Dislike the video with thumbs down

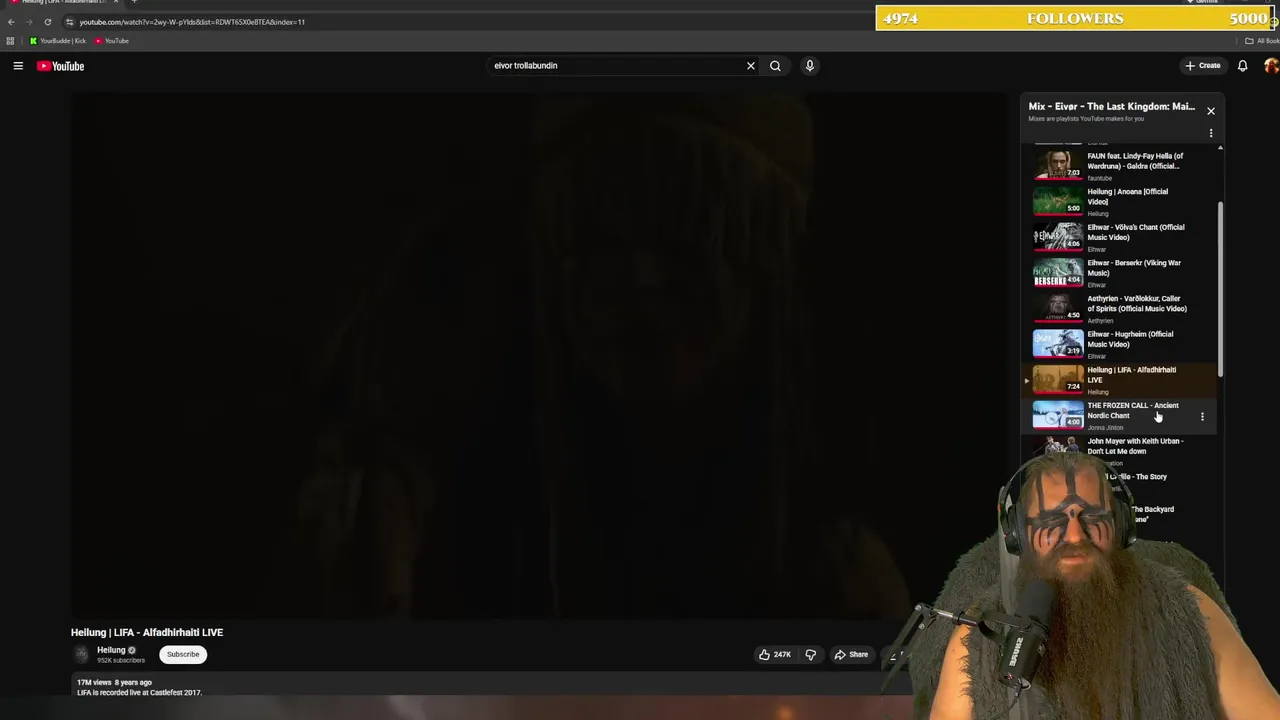[811, 655]
